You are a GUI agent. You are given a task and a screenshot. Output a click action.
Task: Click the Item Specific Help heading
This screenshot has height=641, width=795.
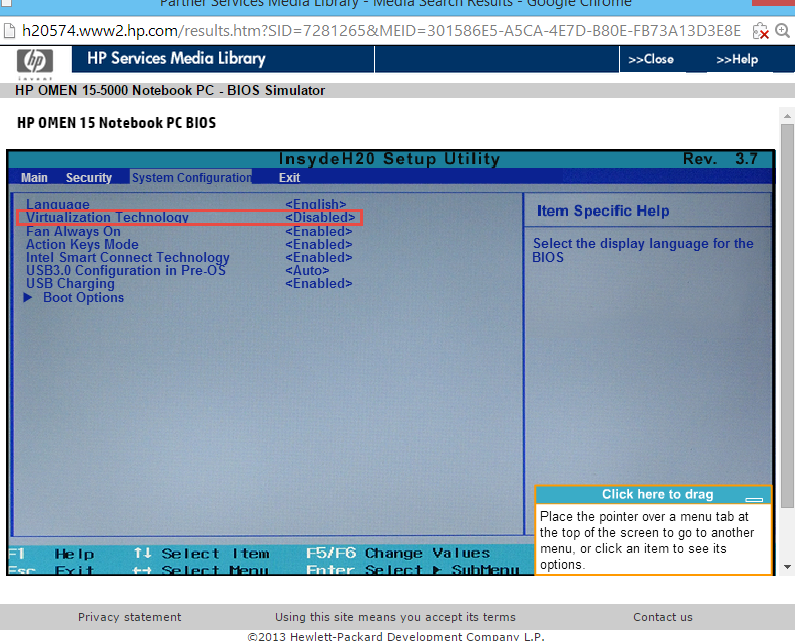click(x=603, y=210)
